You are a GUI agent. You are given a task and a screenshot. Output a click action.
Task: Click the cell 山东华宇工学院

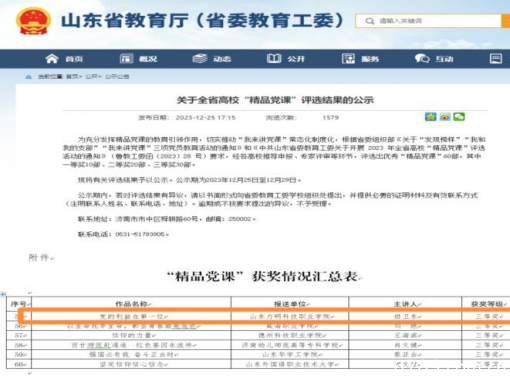point(290,355)
